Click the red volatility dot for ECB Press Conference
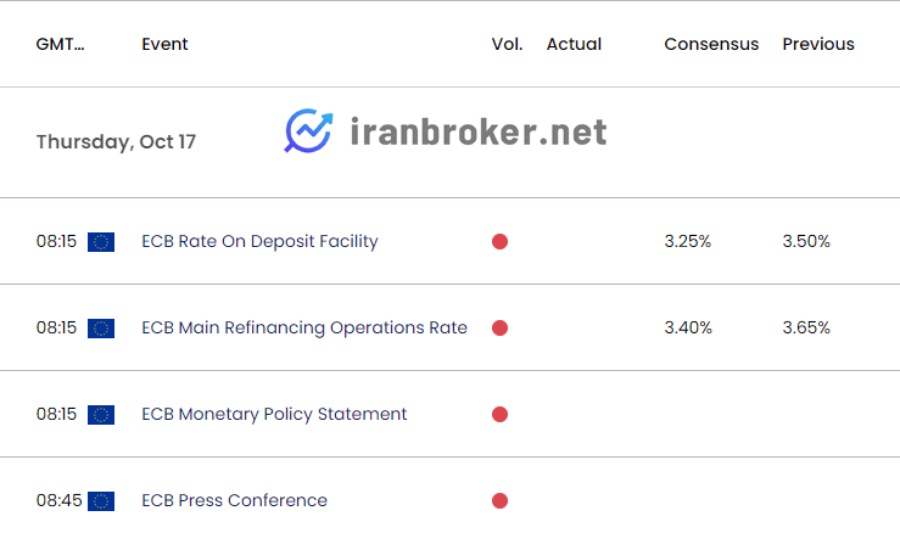Screen dimensions: 900x533 500,501
